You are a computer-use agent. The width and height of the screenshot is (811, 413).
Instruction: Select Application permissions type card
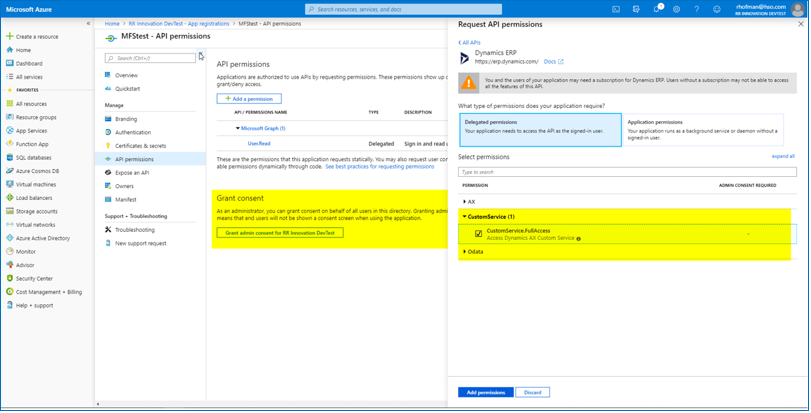[703, 130]
